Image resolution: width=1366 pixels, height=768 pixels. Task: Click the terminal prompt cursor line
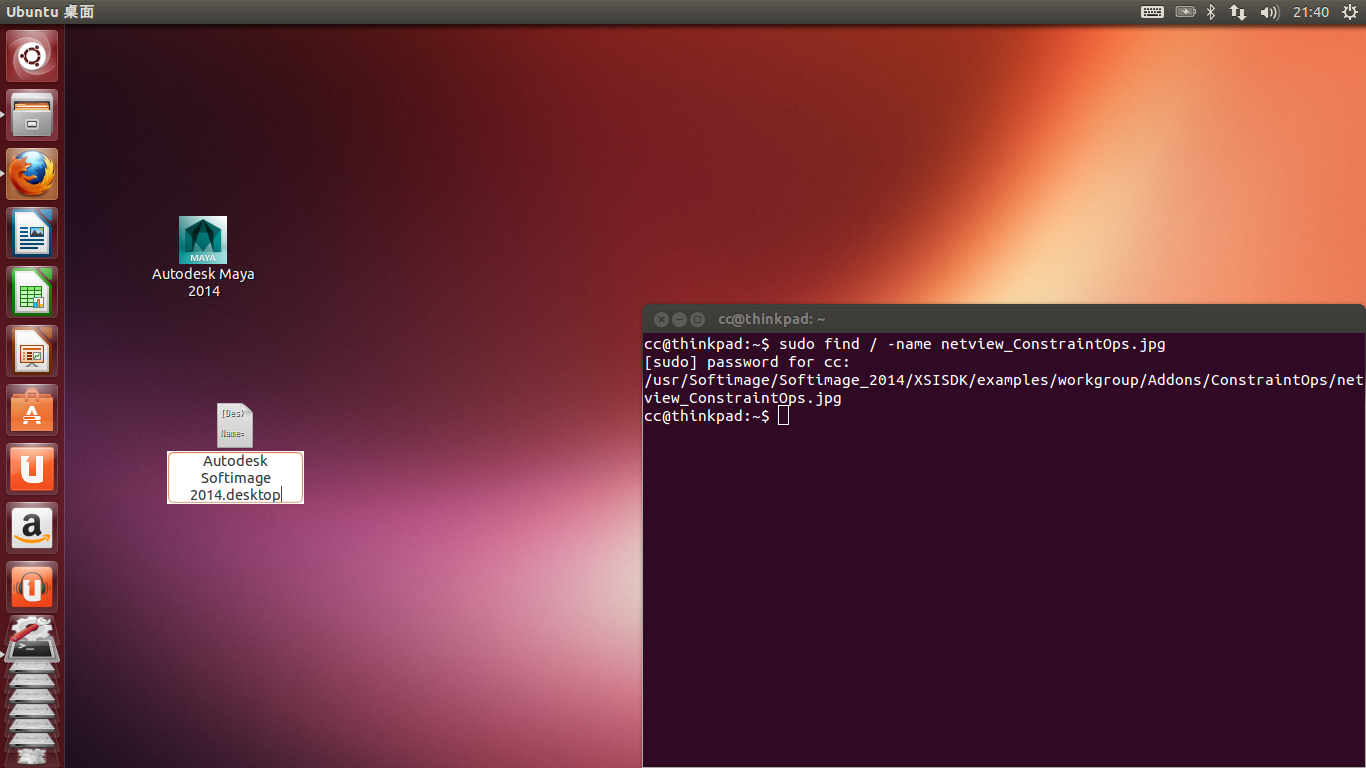[717, 416]
